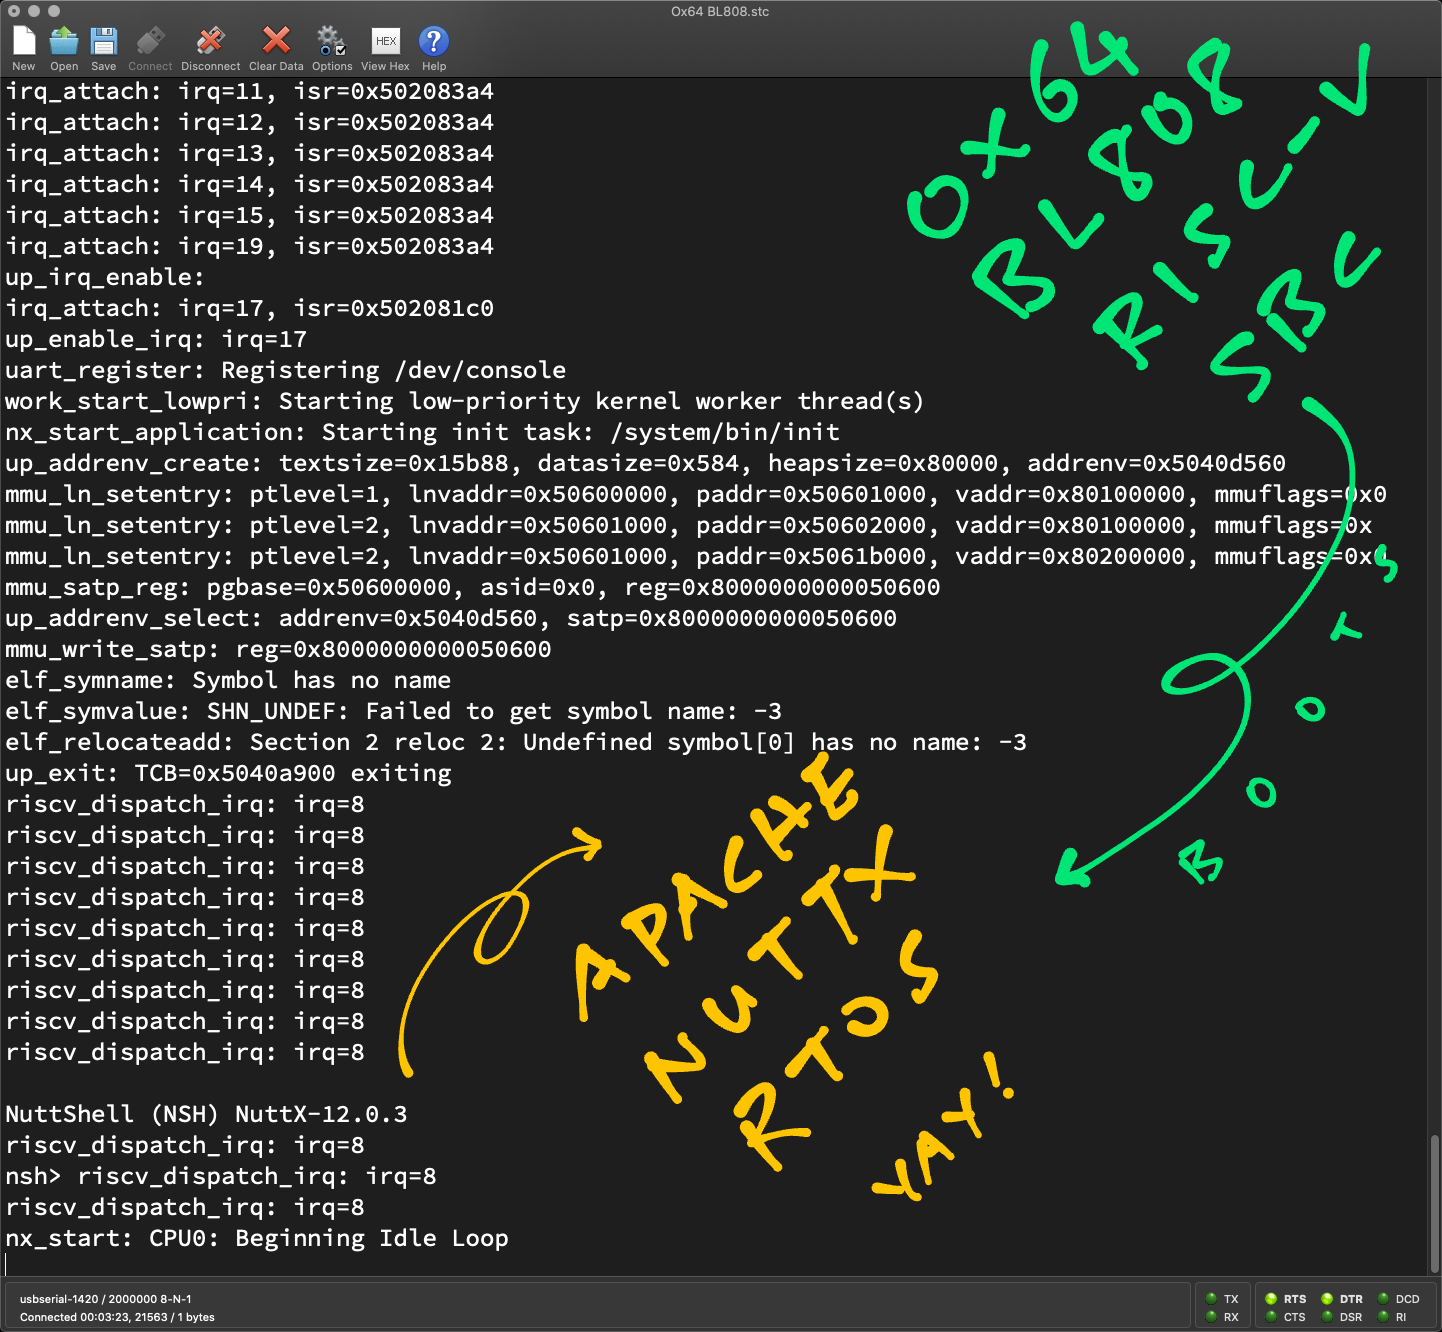Click the 'elf_symname: Symbol has no name' line
1442x1332 pixels.
pos(228,680)
